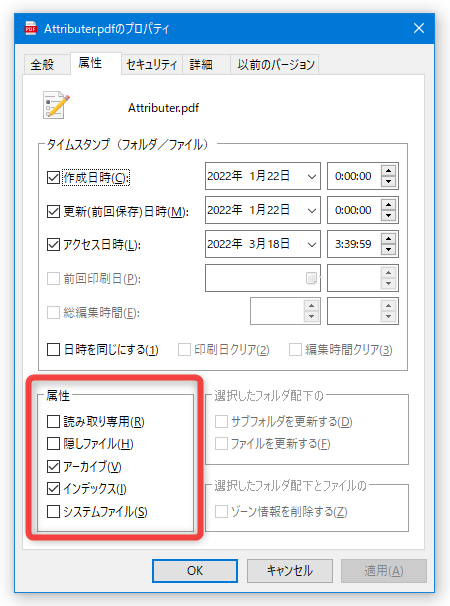Switch to the 全般 tab
Screen dimensions: 450x606
[47, 65]
